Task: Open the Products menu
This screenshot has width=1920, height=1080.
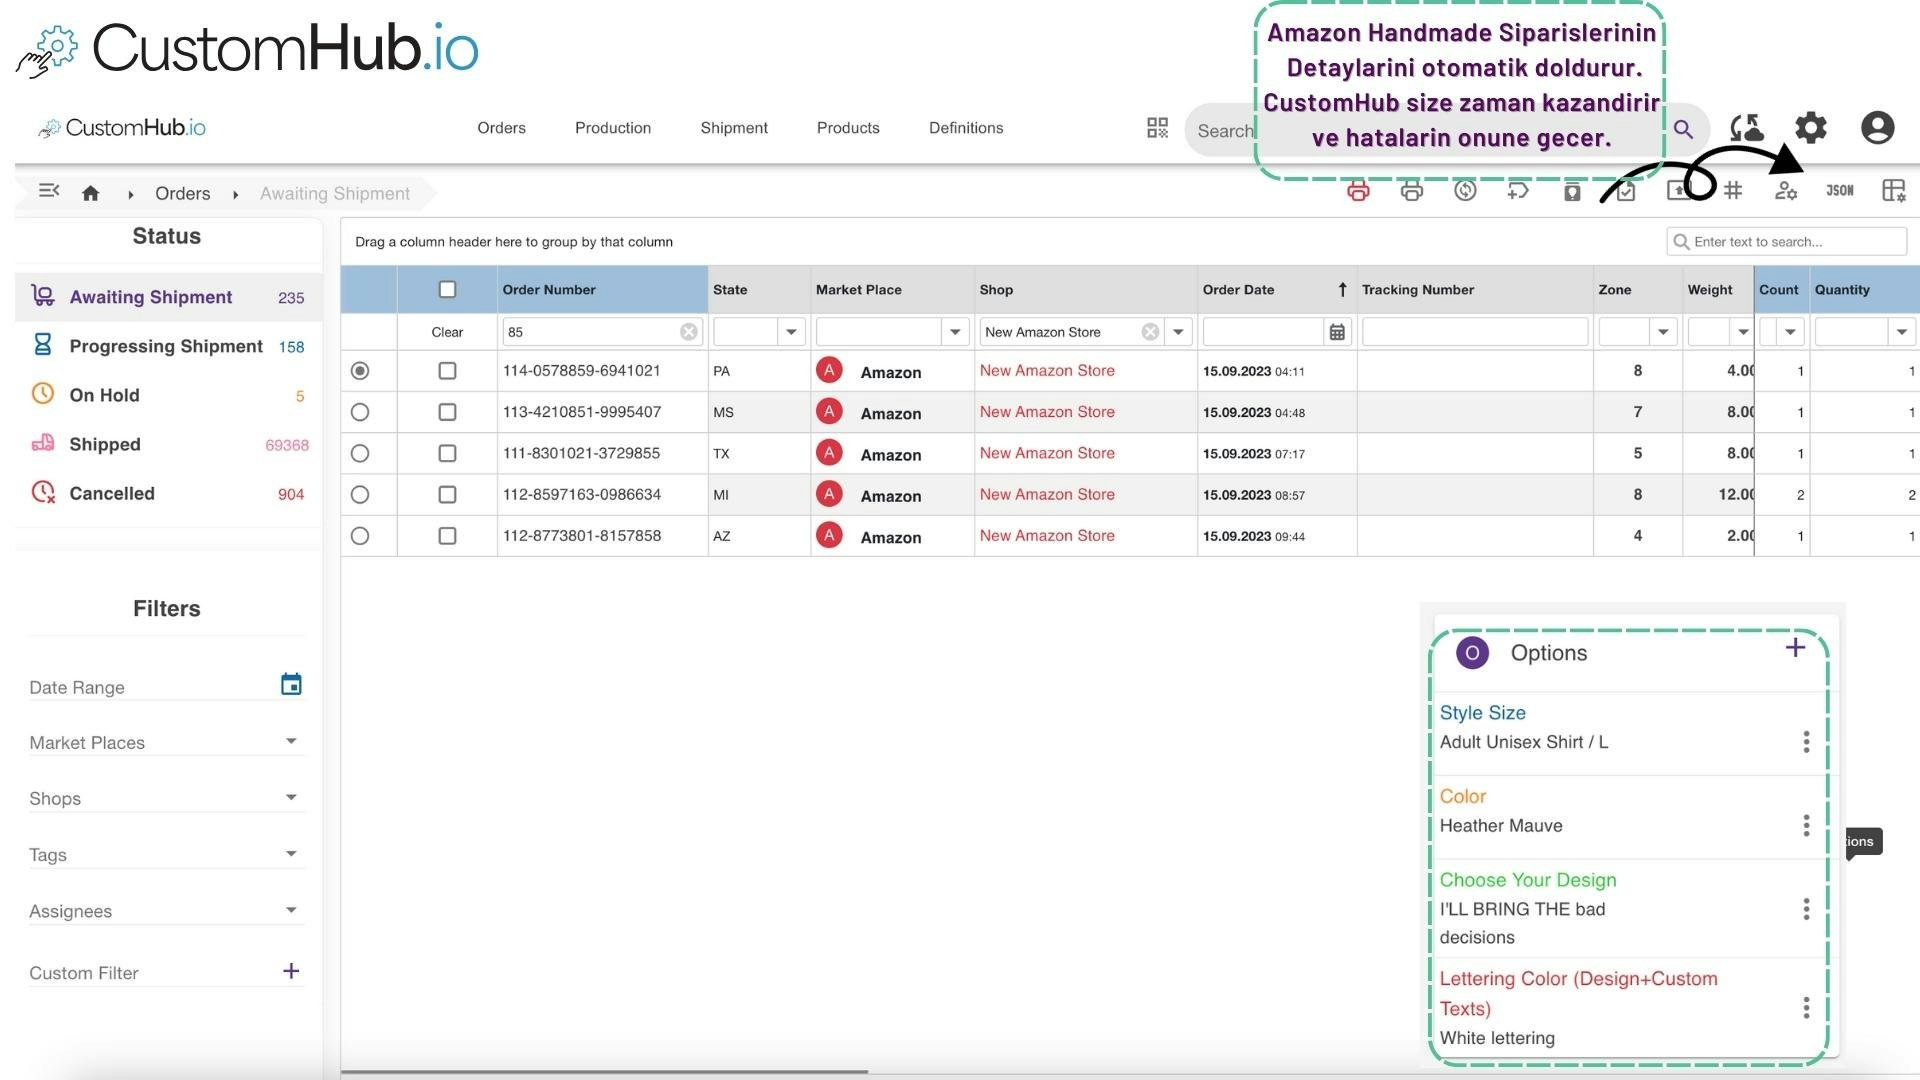Action: pos(848,128)
